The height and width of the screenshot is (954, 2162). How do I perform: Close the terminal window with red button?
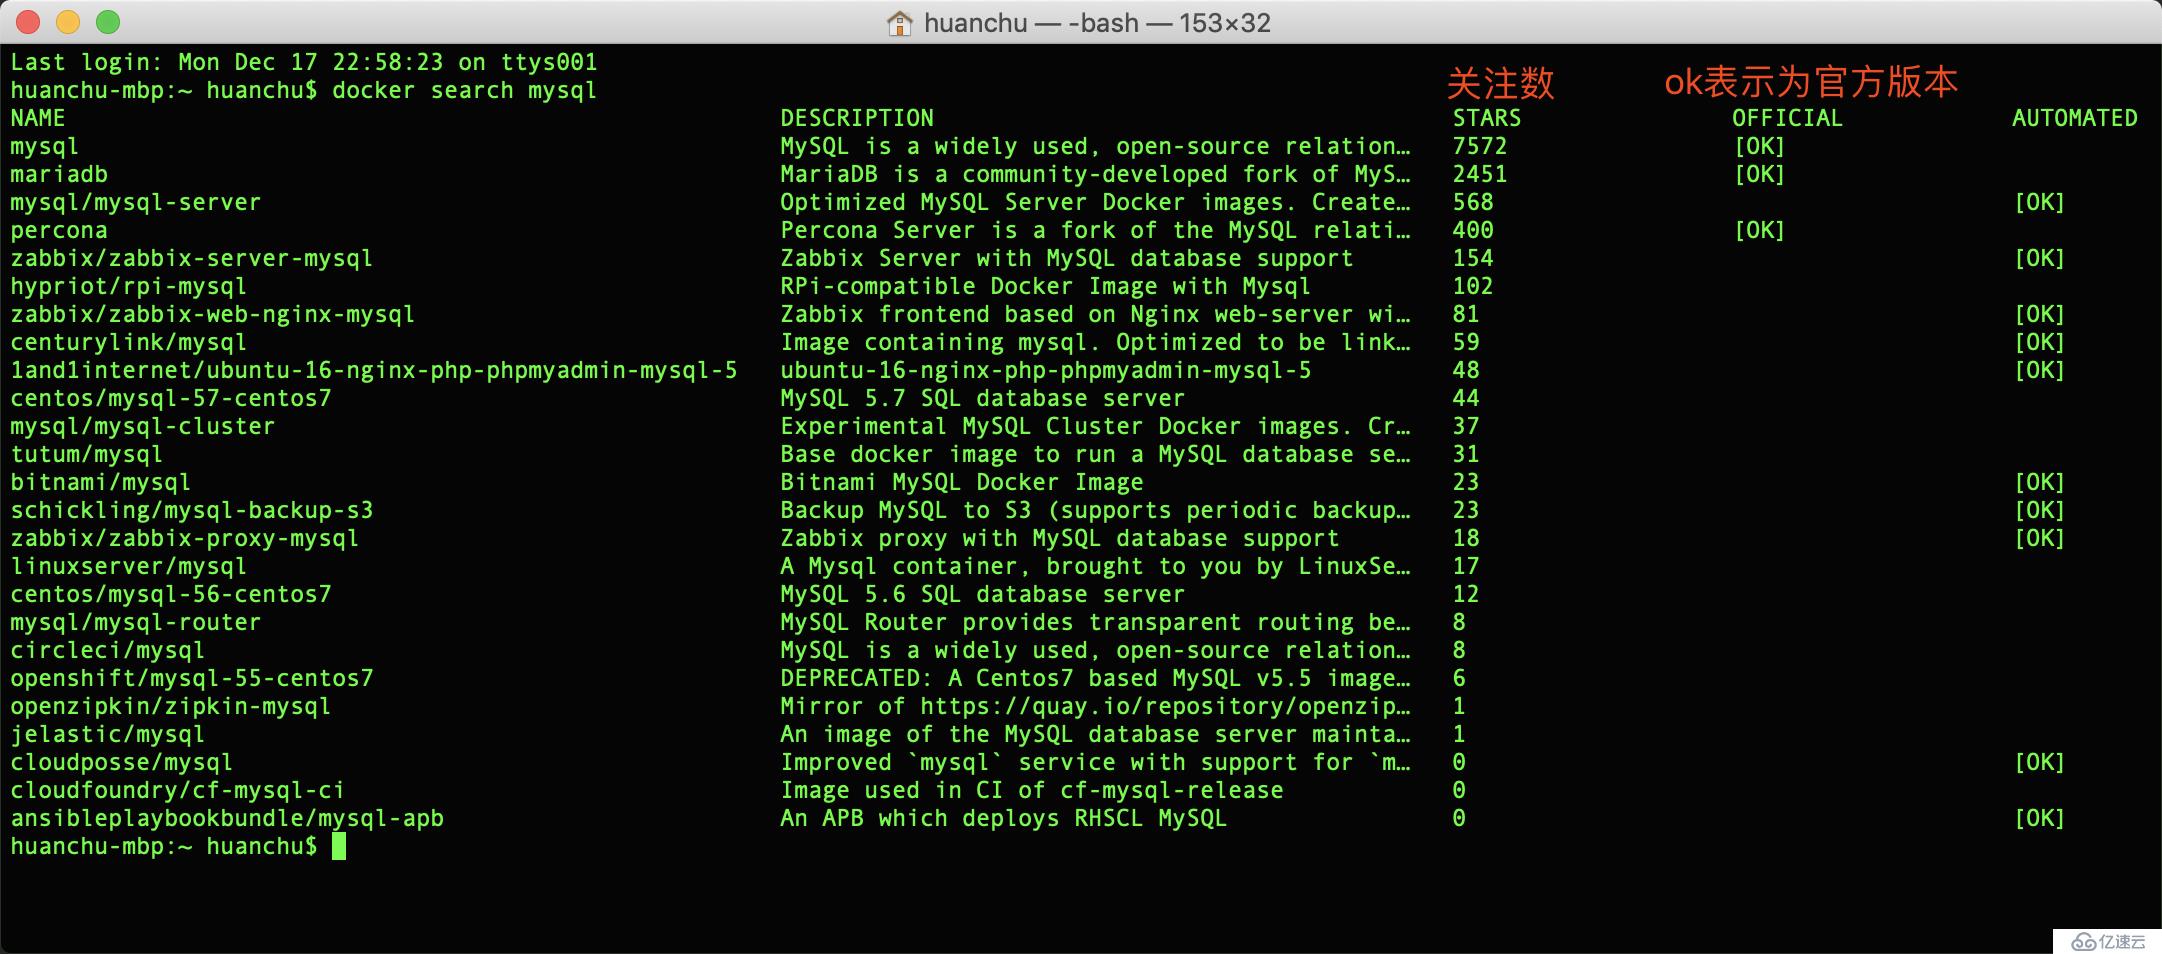[x=28, y=22]
